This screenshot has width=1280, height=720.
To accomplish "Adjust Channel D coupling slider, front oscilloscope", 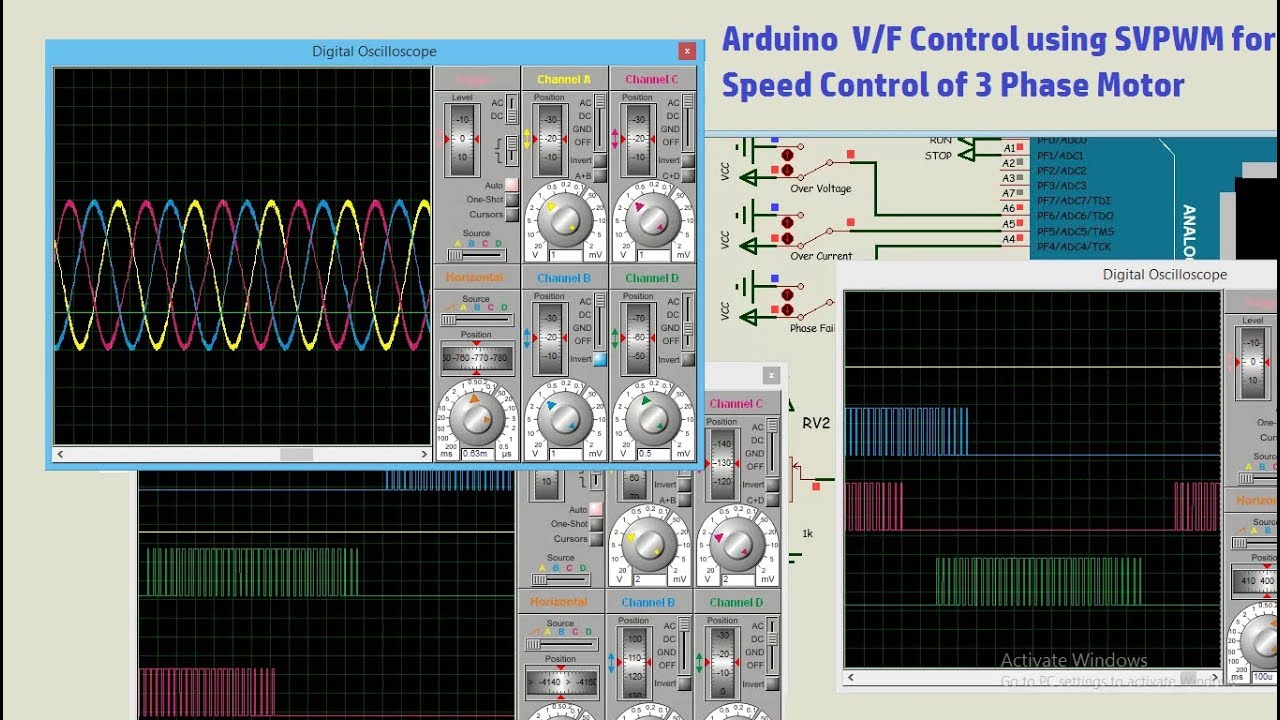I will pyautogui.click(x=688, y=321).
